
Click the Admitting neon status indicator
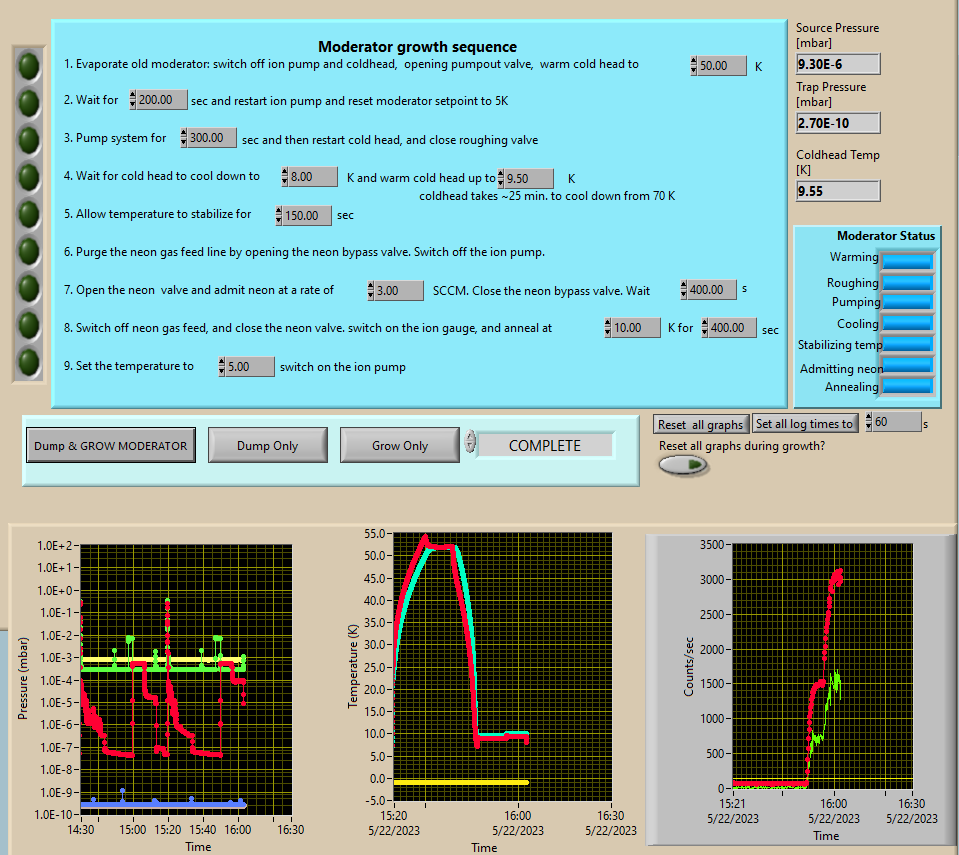[907, 367]
